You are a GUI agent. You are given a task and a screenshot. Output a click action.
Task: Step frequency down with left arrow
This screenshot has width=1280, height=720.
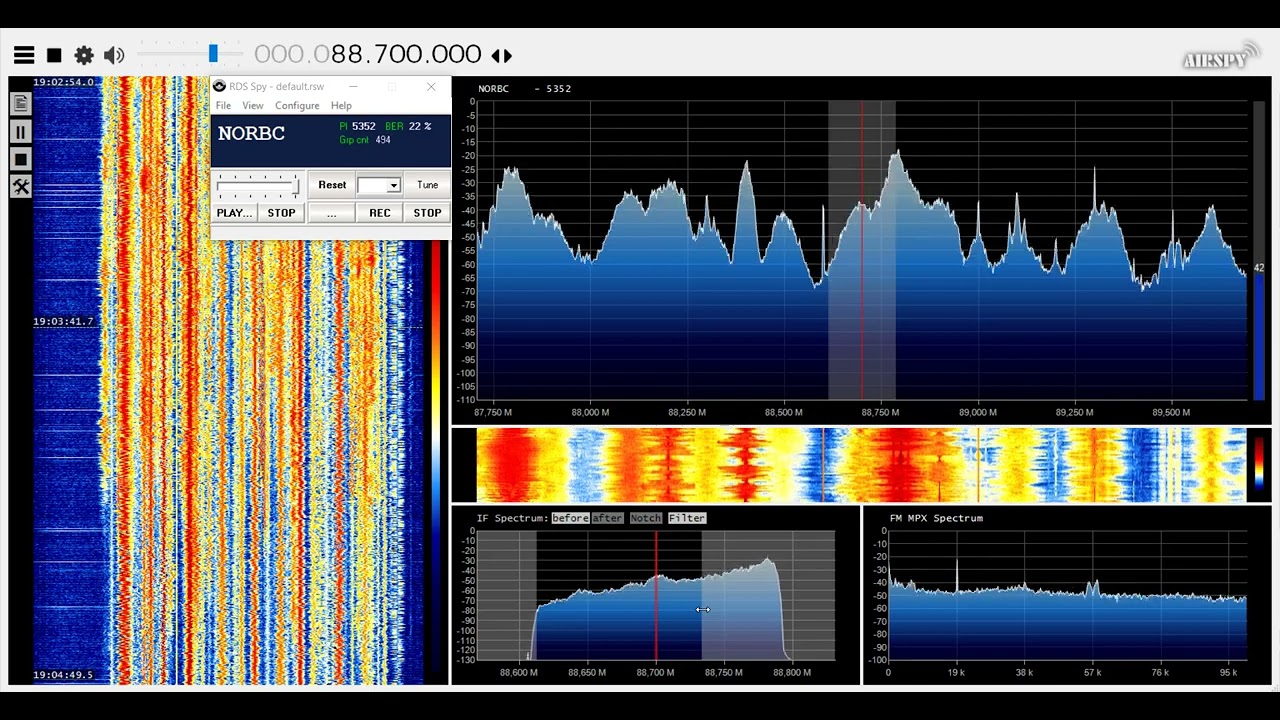point(496,56)
